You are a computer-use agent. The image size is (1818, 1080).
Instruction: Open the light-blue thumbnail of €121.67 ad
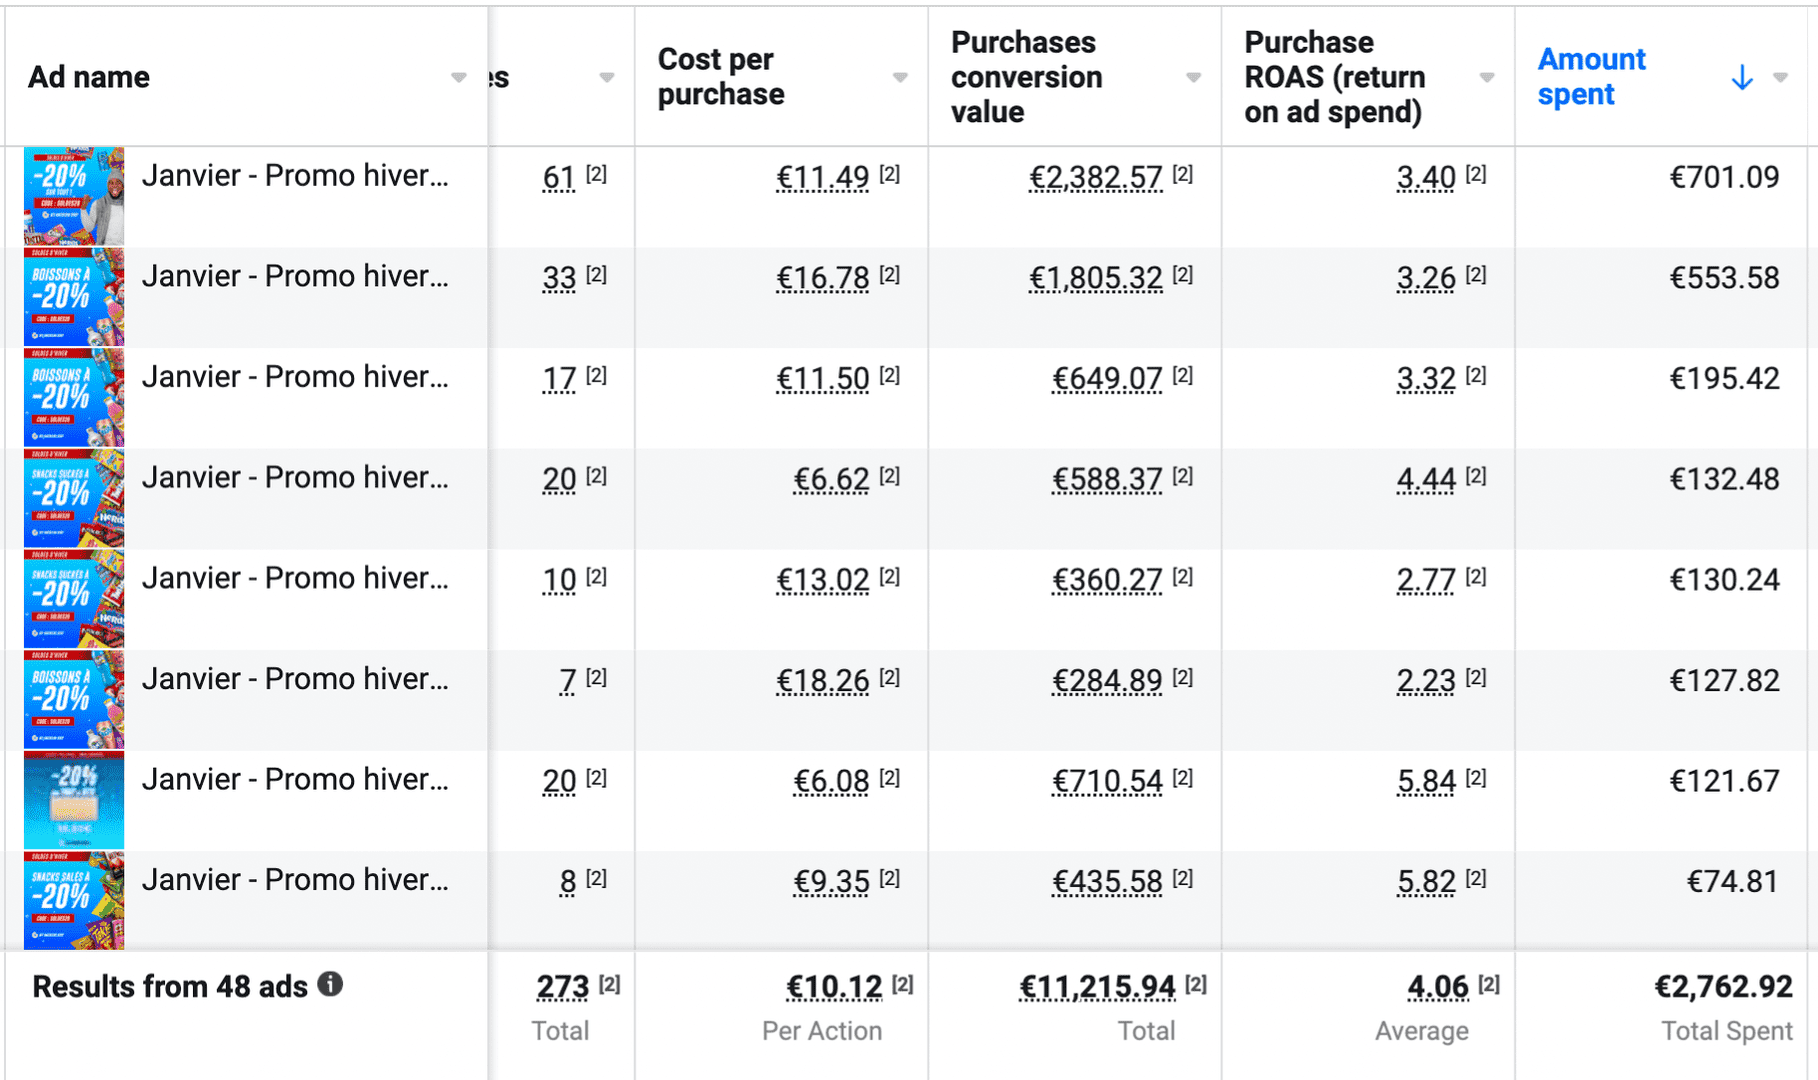[x=74, y=800]
